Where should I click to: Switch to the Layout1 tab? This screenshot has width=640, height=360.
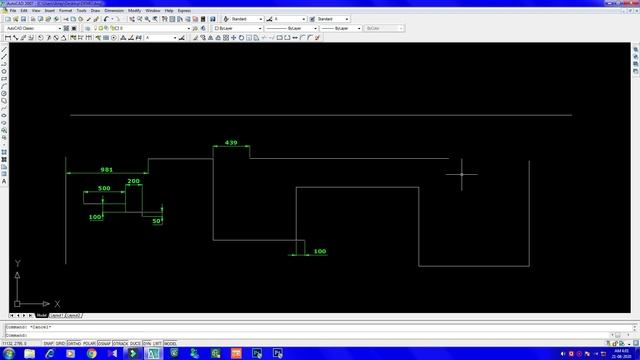pos(56,316)
